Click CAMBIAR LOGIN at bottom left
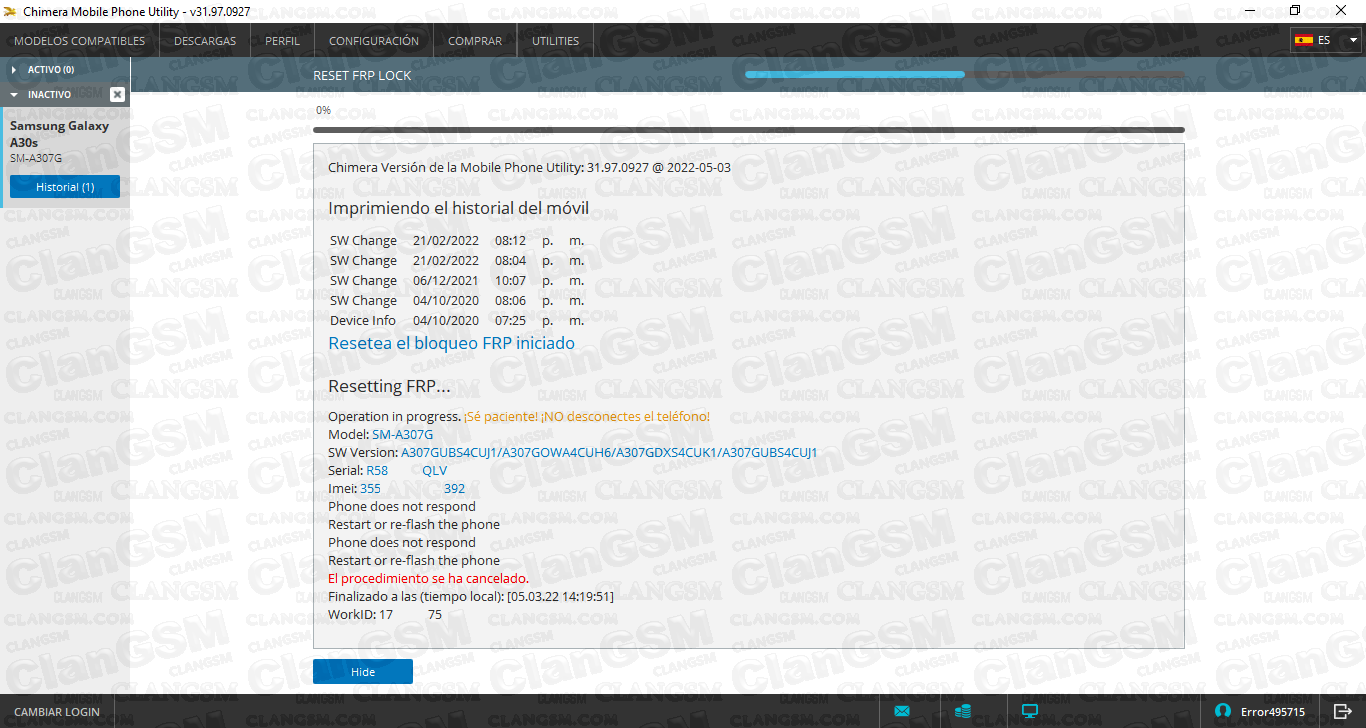 tap(55, 711)
